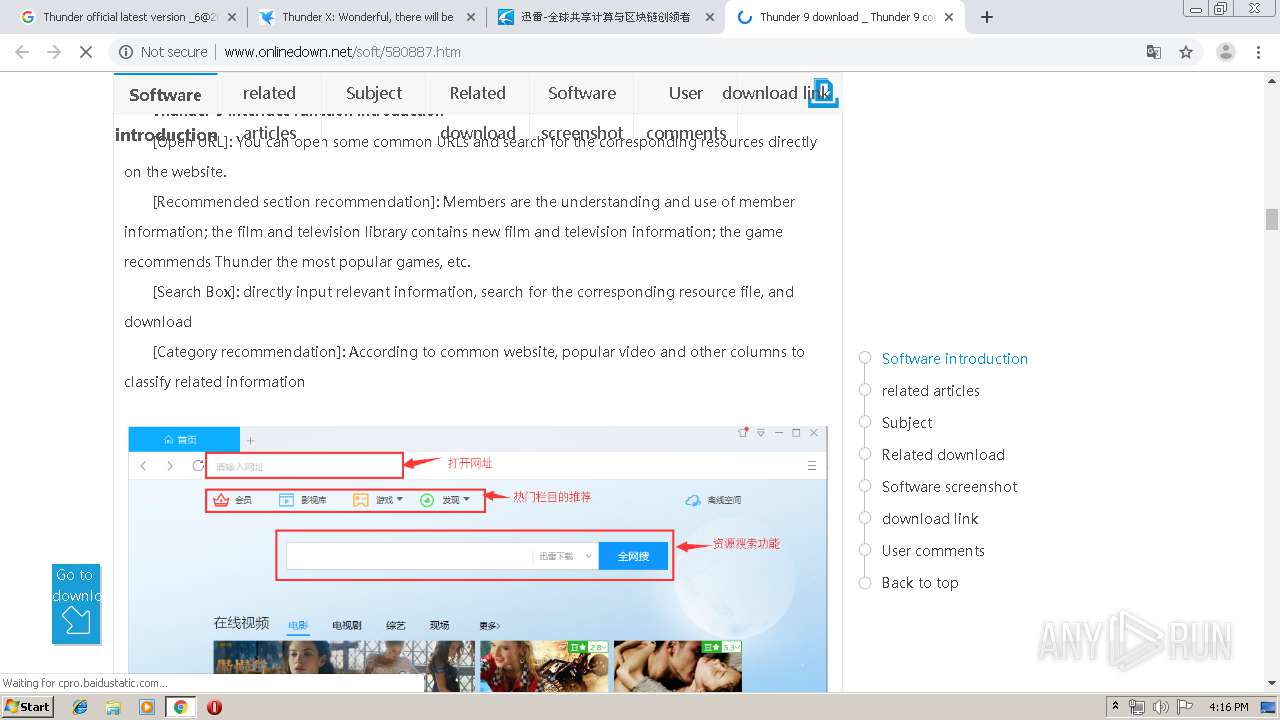The height and width of the screenshot is (720, 1280).
Task: Click the scrollbar down arrow
Action: click(1272, 684)
